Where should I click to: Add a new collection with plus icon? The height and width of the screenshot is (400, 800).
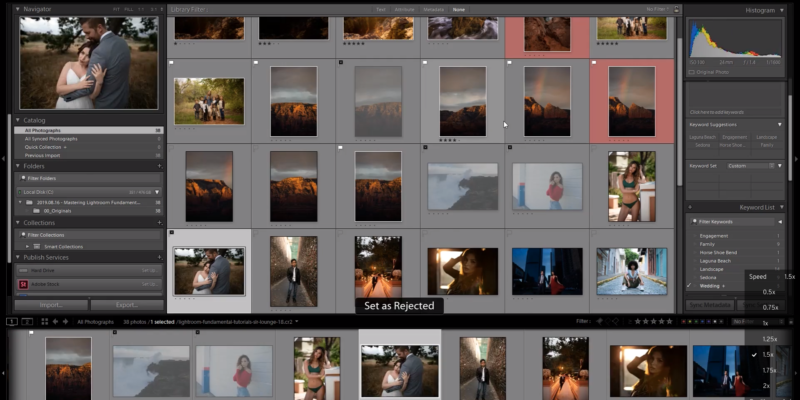pos(160,223)
